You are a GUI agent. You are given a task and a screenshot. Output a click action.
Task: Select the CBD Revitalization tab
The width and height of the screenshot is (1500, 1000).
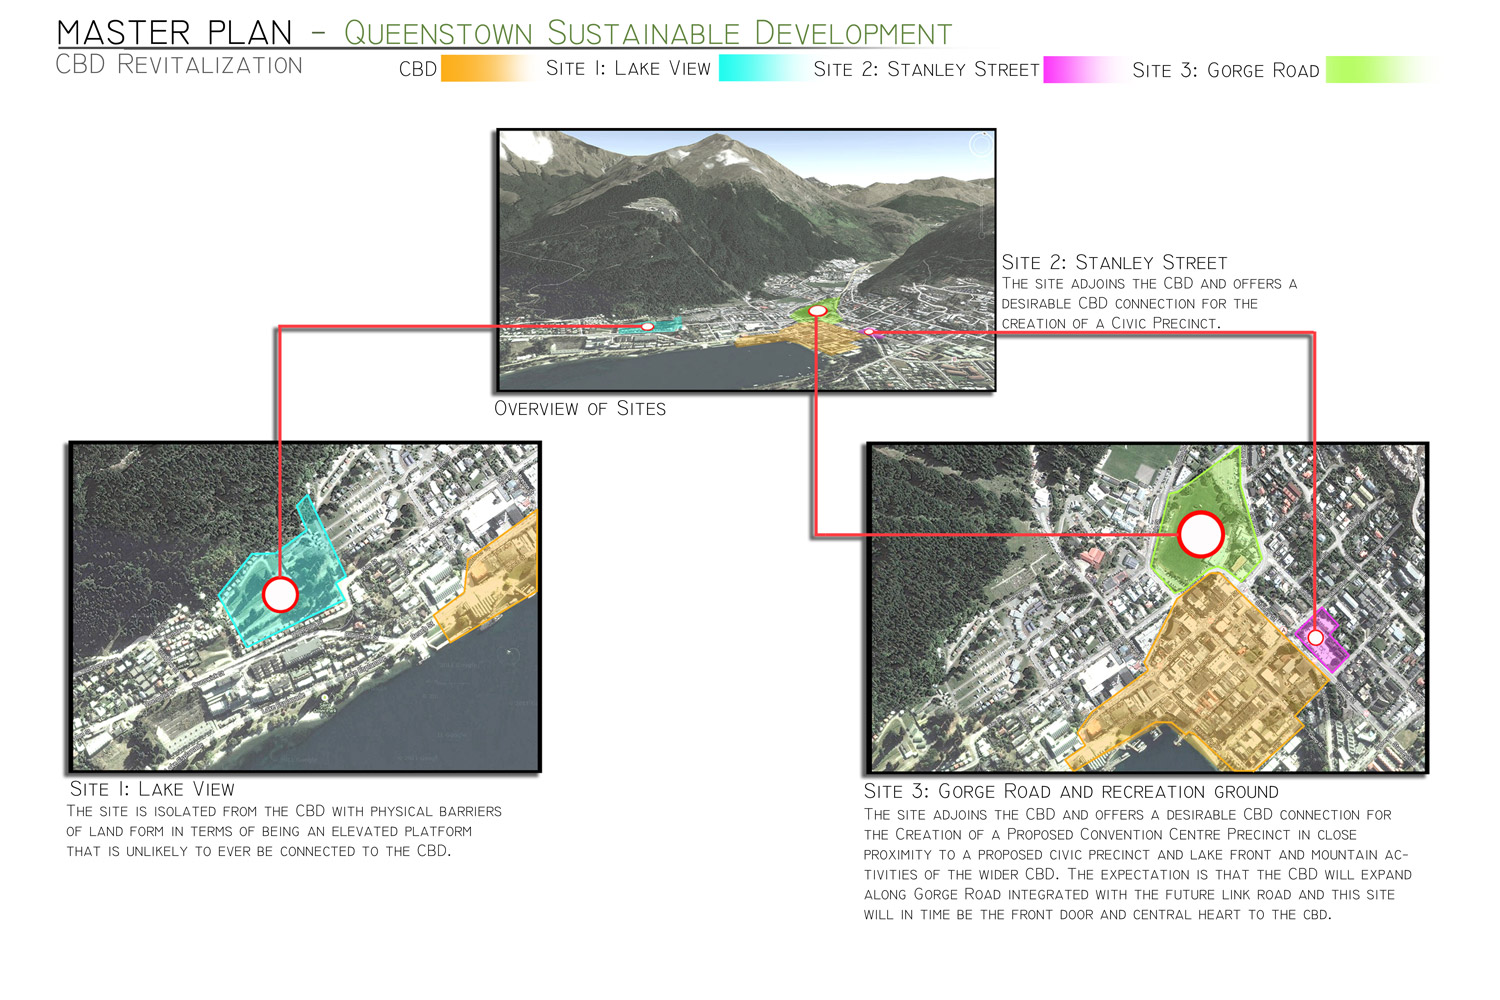180,65
